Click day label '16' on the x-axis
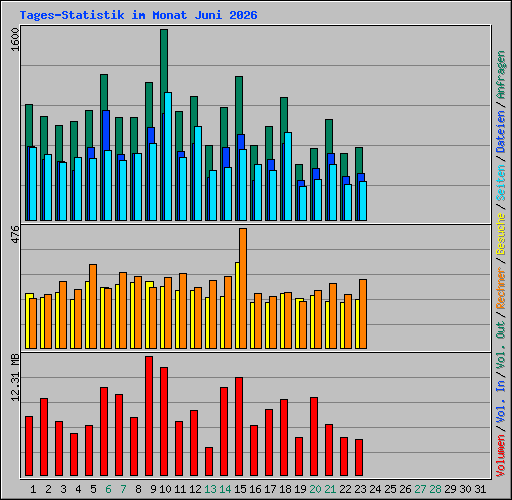The width and height of the screenshot is (512, 500). pos(255,489)
